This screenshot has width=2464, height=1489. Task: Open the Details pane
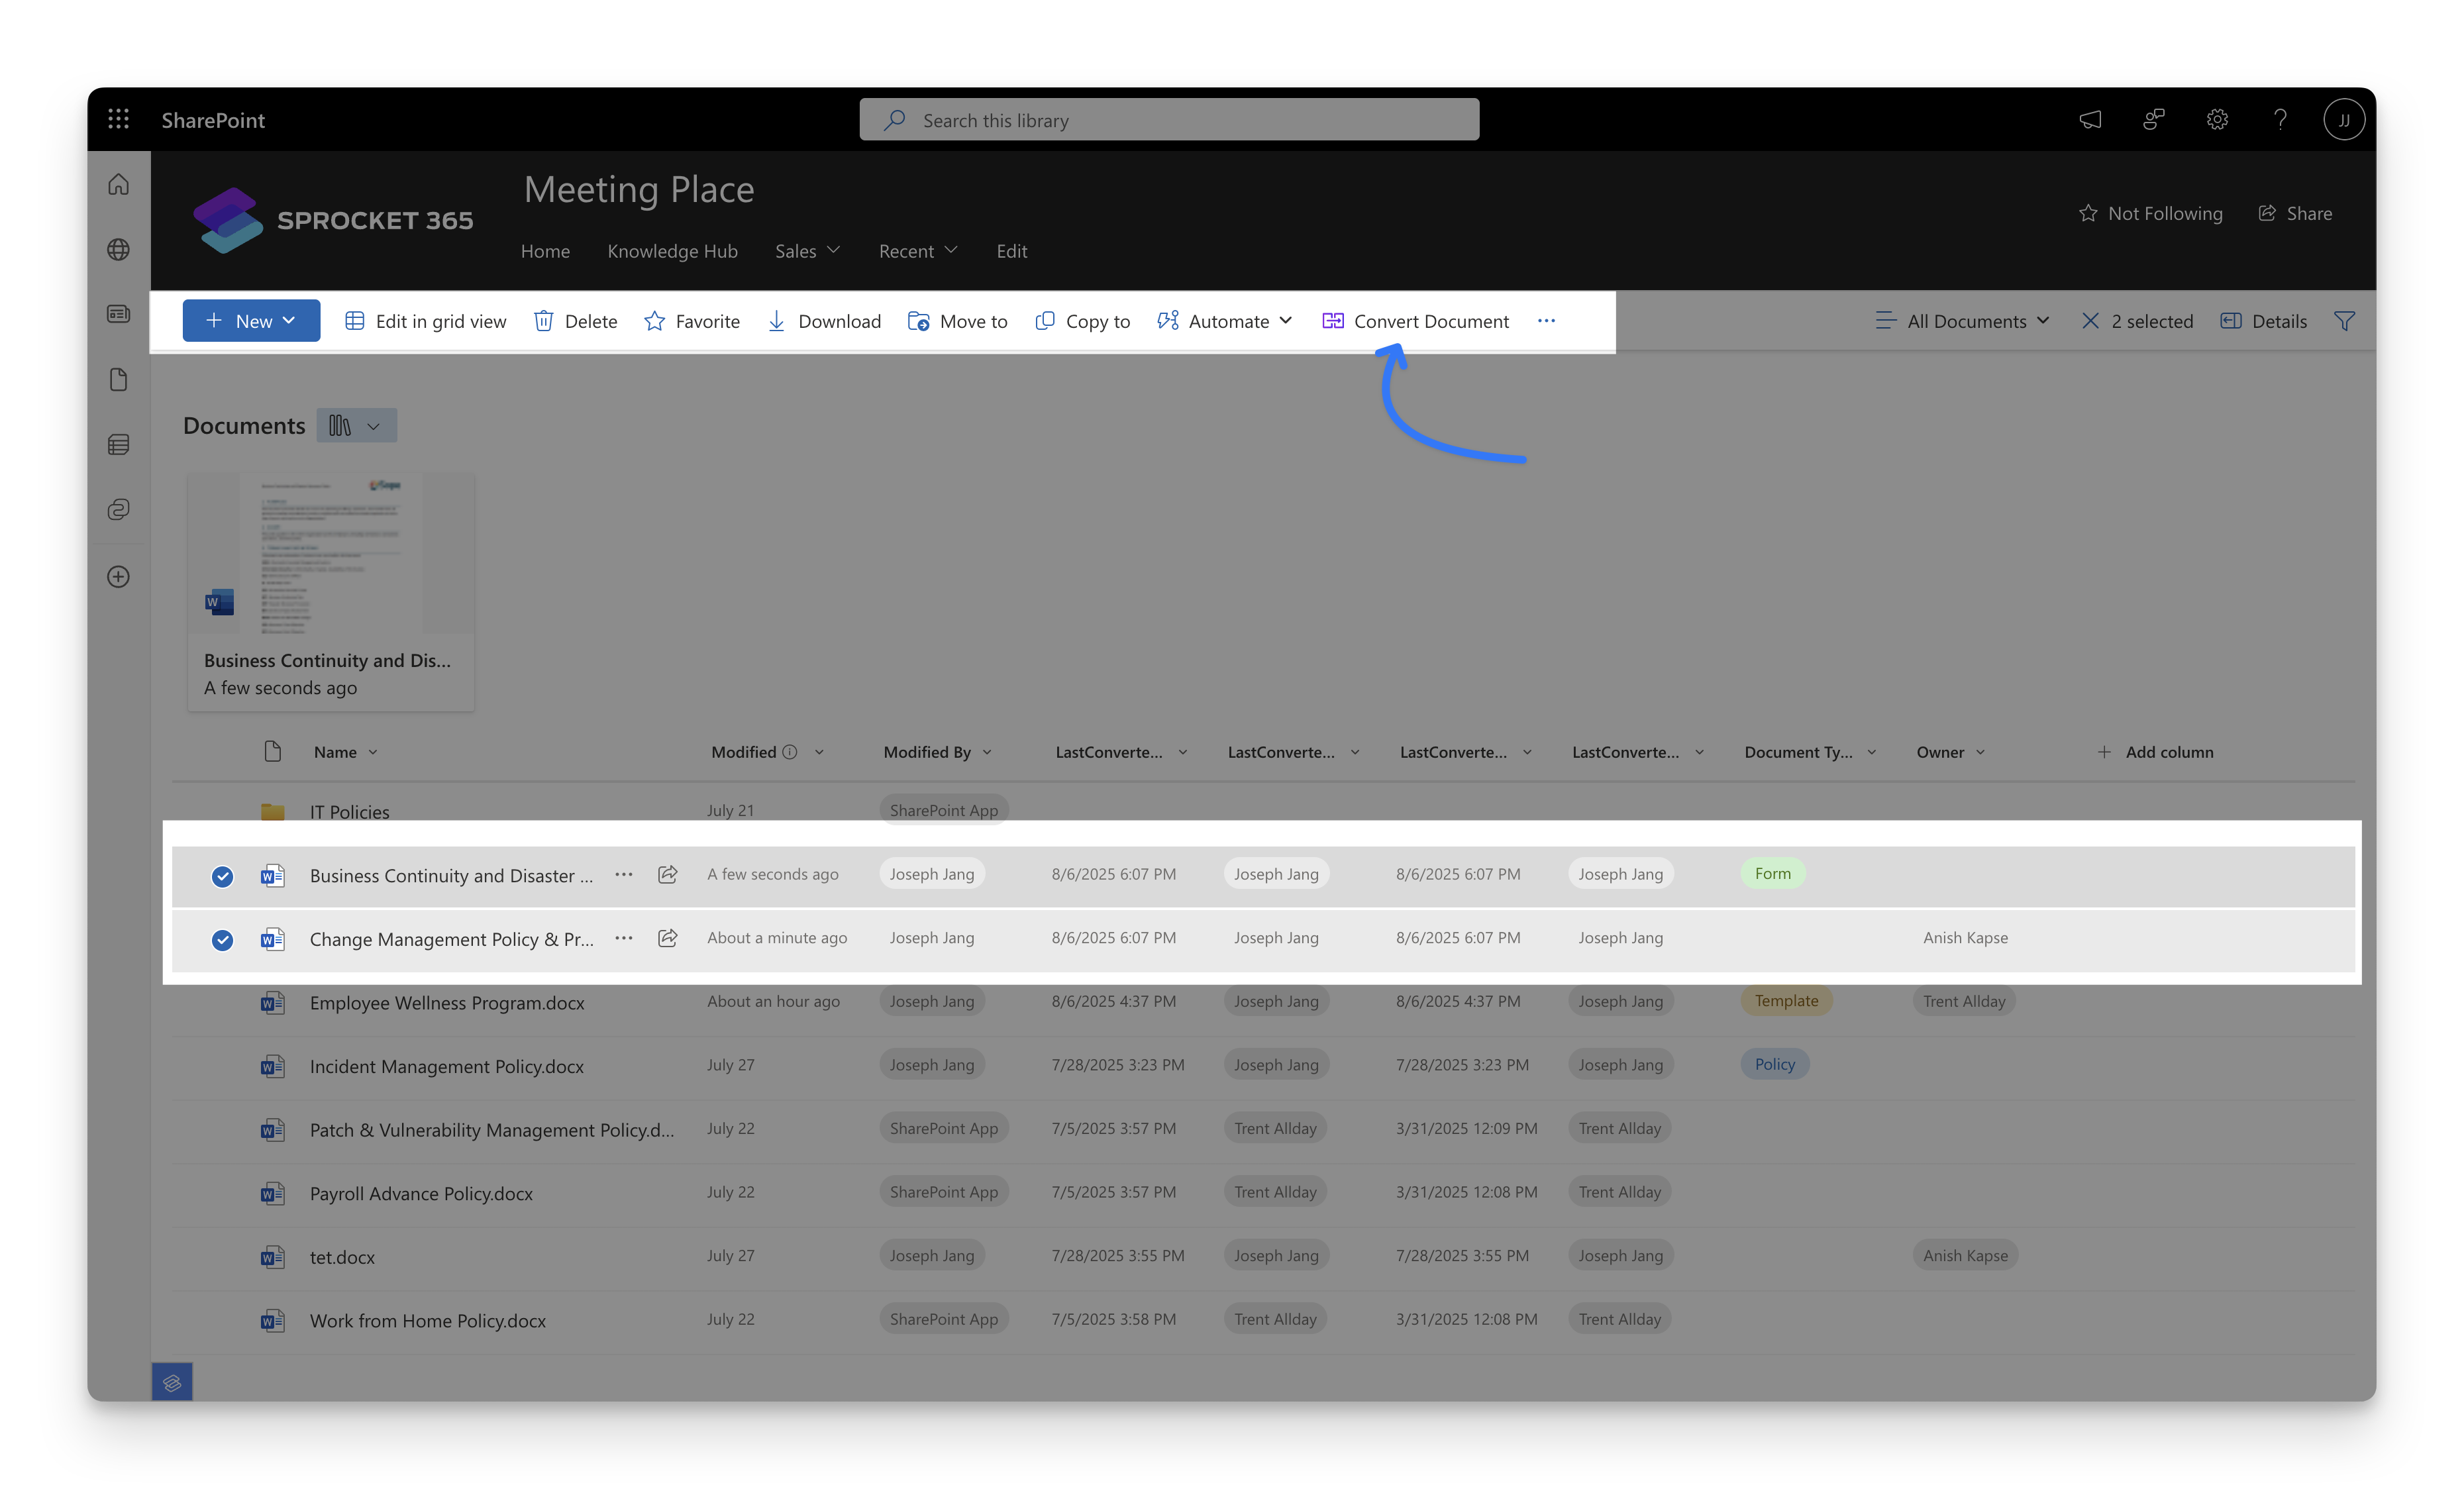[2263, 321]
